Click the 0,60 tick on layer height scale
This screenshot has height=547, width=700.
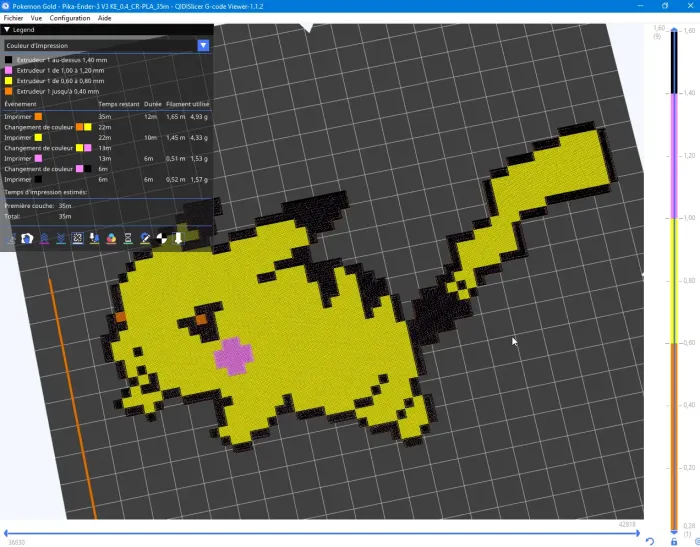pyautogui.click(x=688, y=343)
